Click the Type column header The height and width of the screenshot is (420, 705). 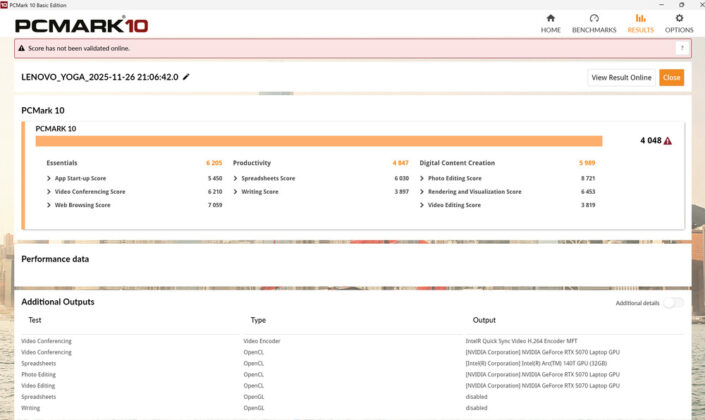(258, 320)
